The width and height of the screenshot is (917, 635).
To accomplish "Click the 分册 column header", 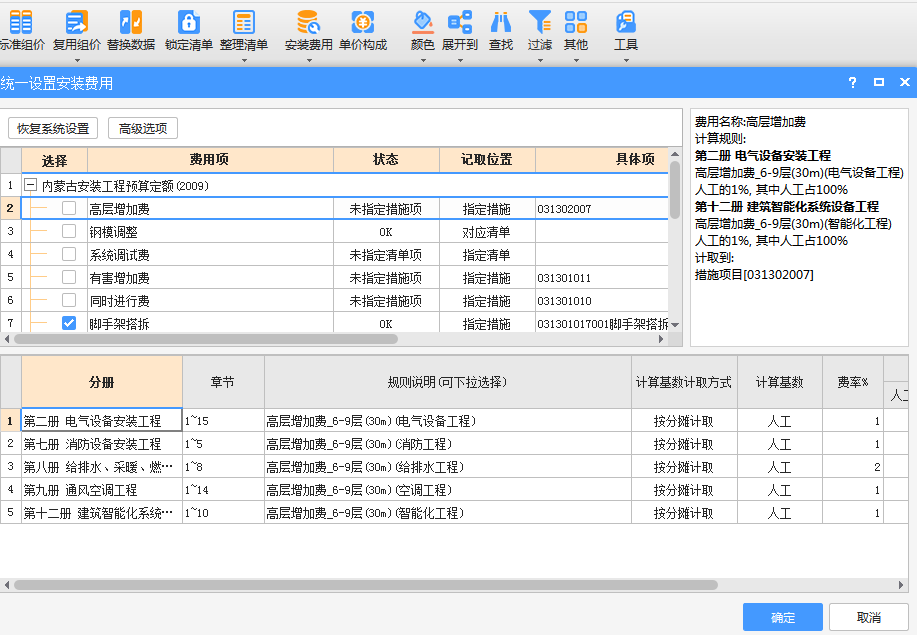I will click(x=102, y=382).
